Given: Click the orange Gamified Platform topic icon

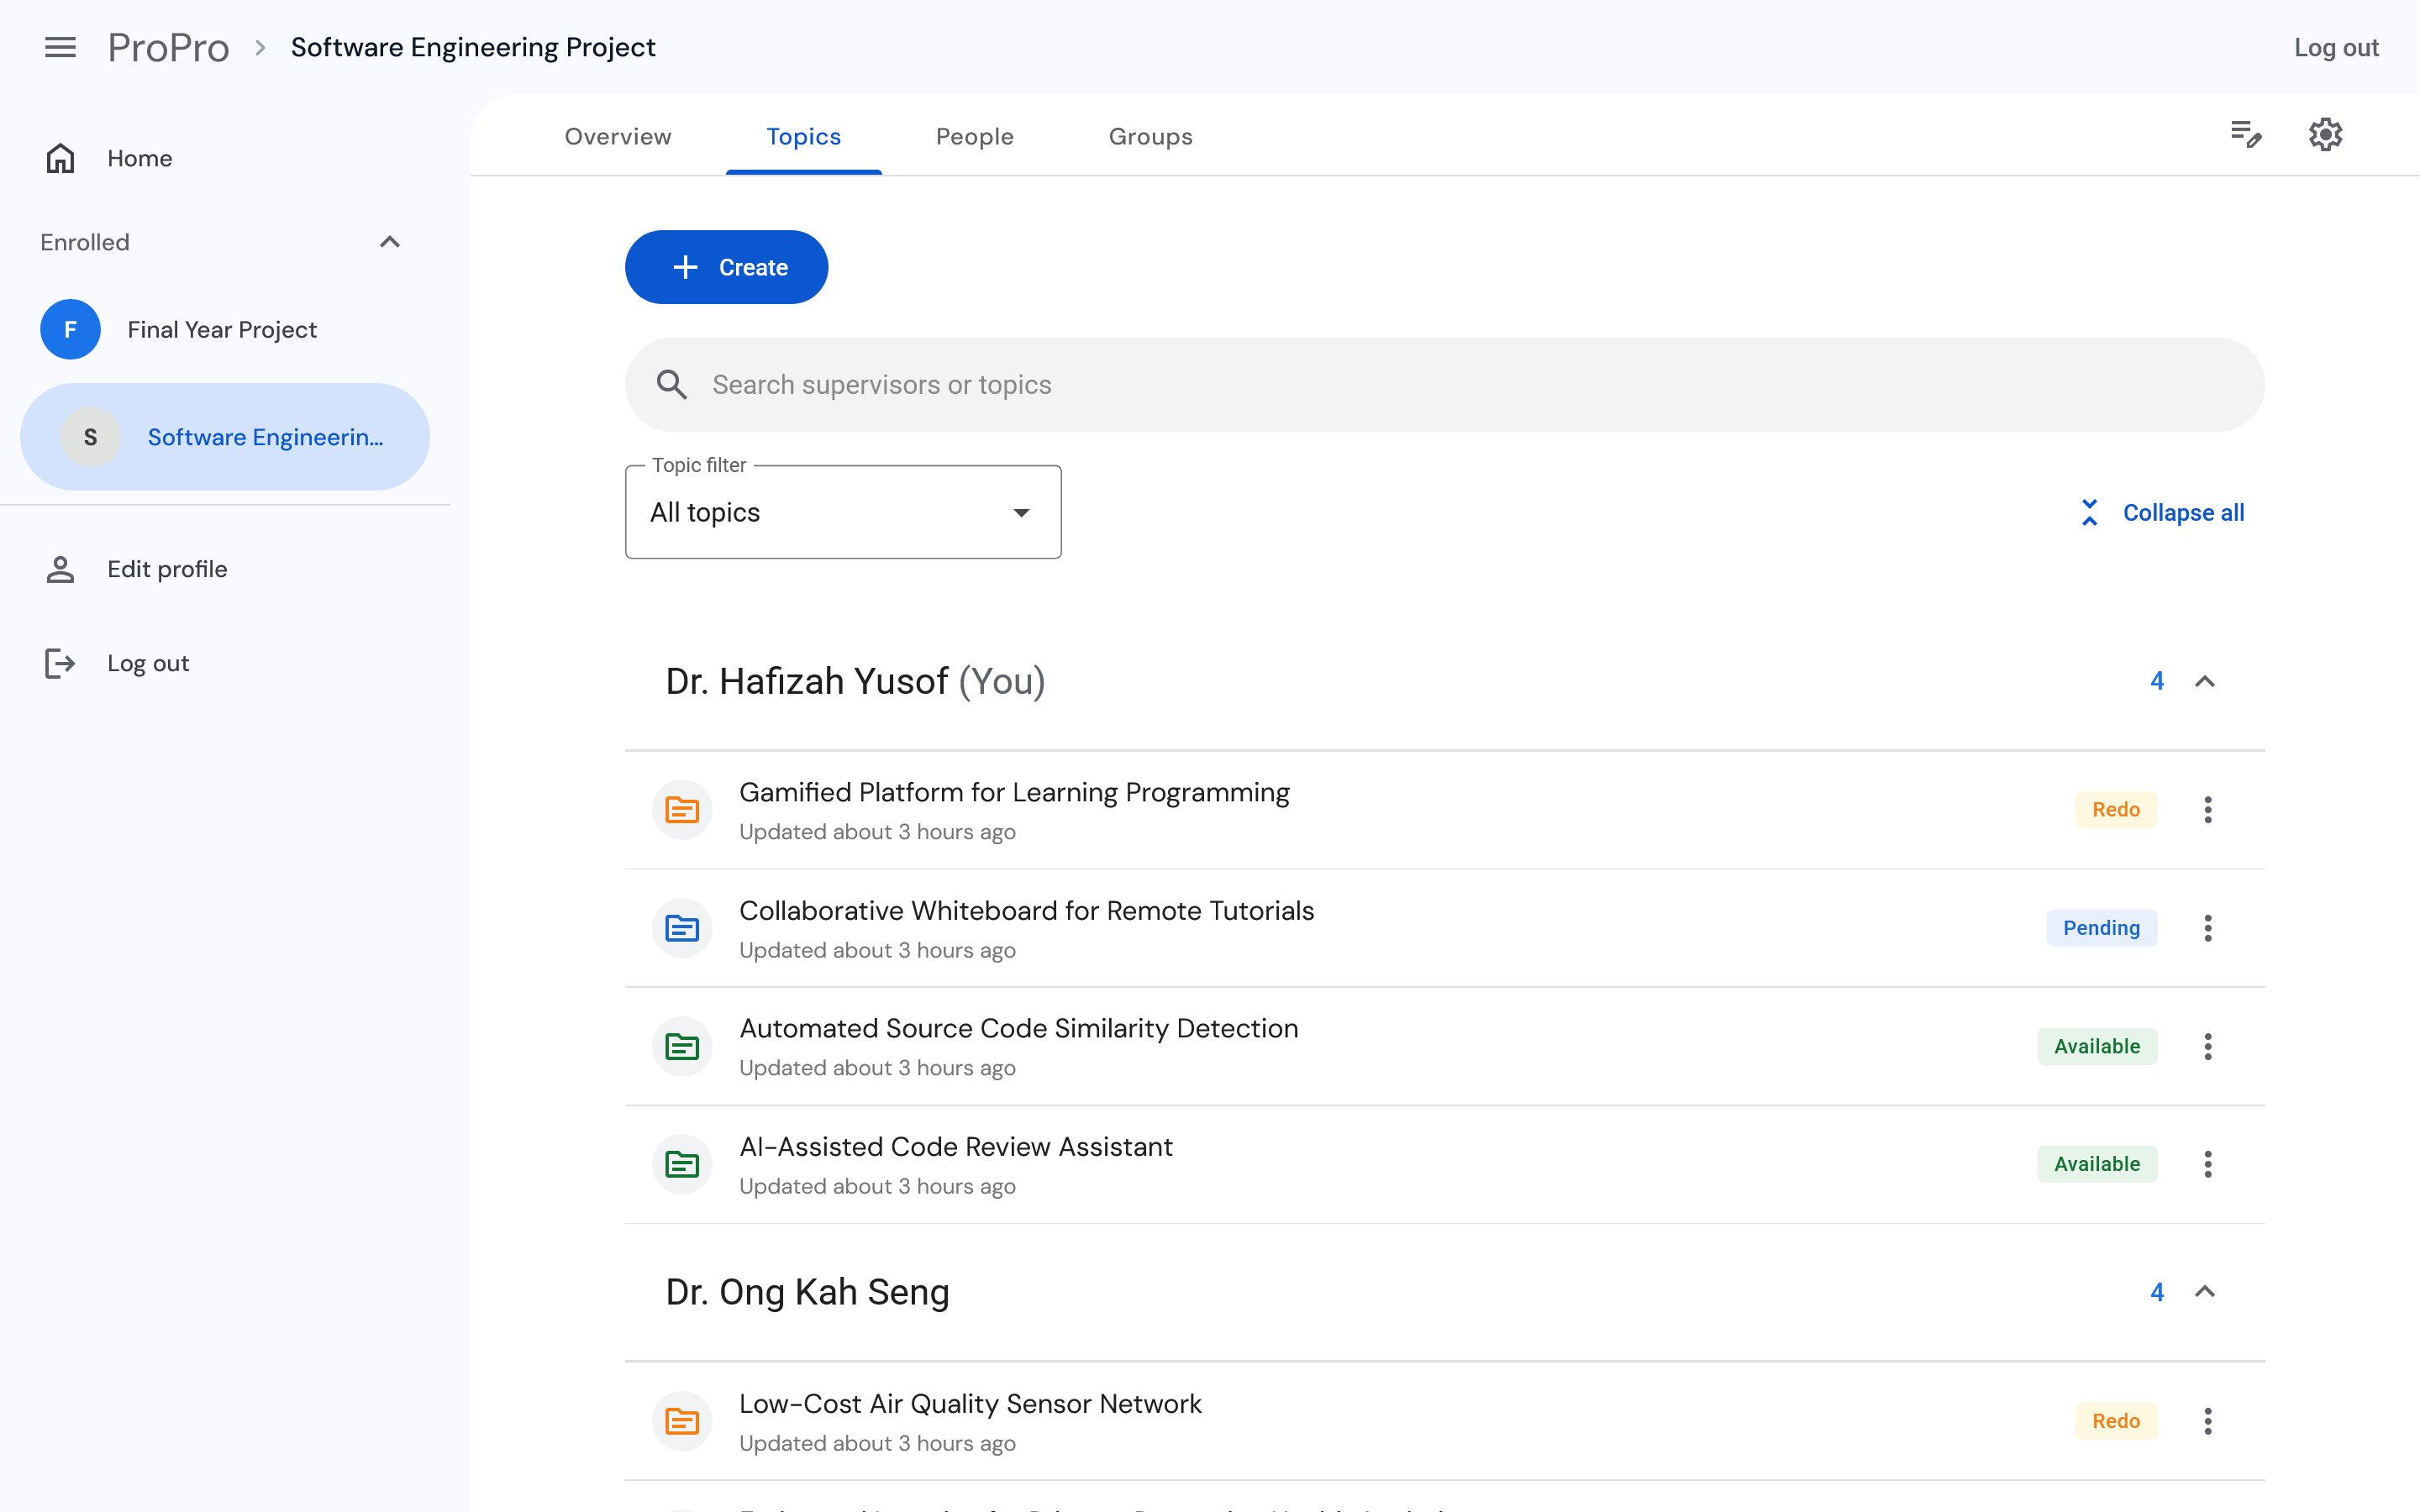Looking at the screenshot, I should (682, 810).
